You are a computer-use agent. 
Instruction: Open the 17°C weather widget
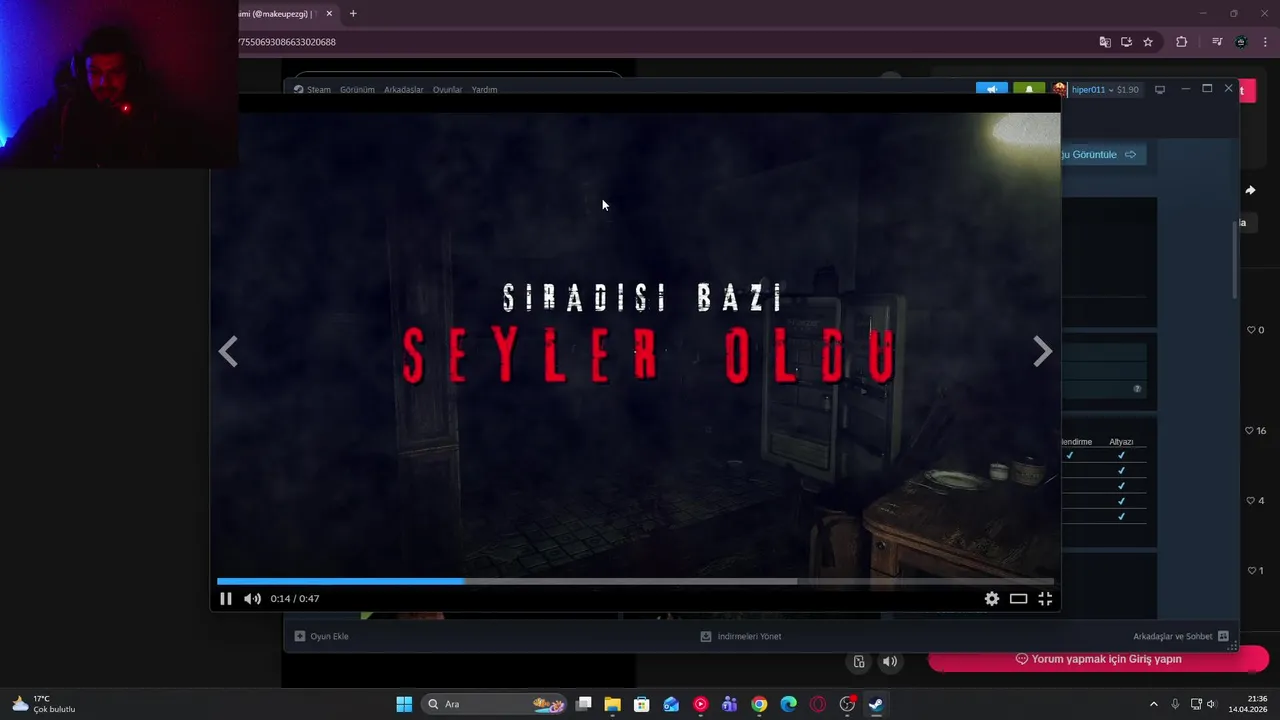[42, 704]
